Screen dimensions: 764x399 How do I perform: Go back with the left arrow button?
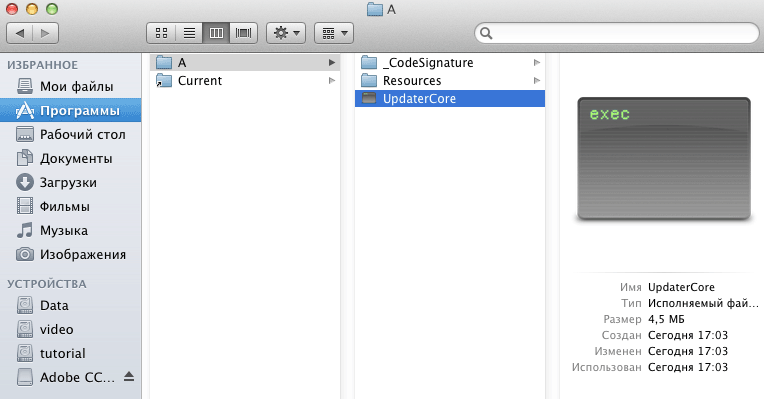pyautogui.click(x=19, y=33)
